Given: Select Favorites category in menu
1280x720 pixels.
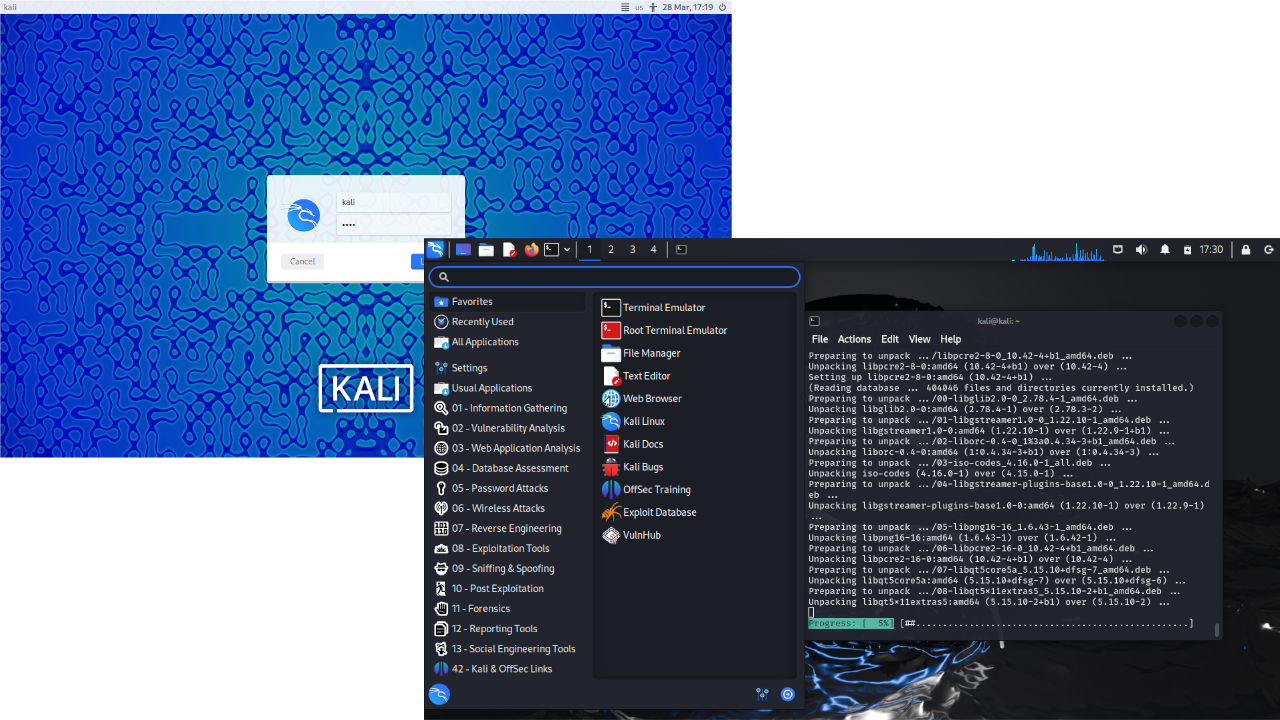Looking at the screenshot, I should [x=509, y=301].
